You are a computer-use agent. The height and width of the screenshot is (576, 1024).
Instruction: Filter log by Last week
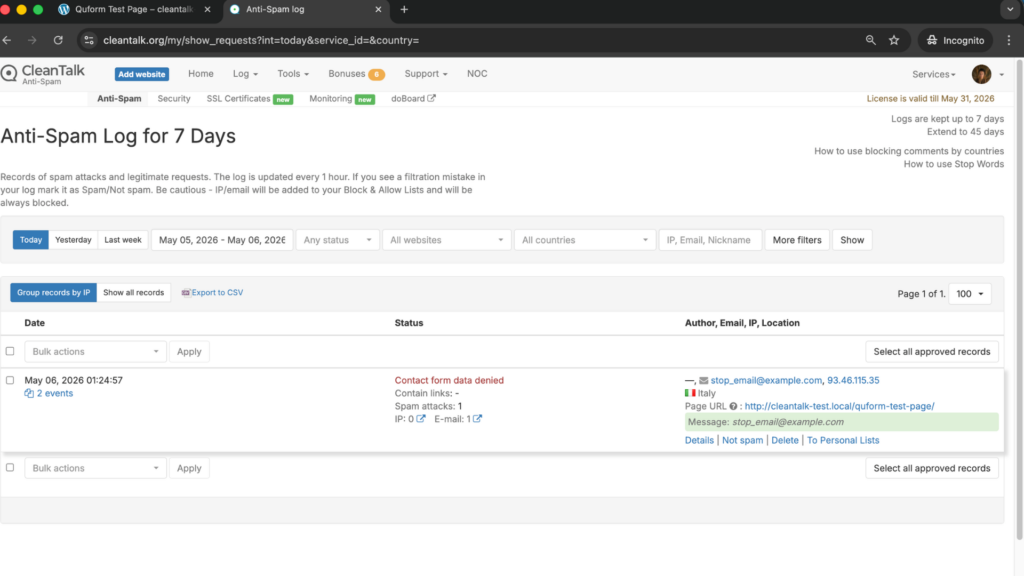pos(123,240)
